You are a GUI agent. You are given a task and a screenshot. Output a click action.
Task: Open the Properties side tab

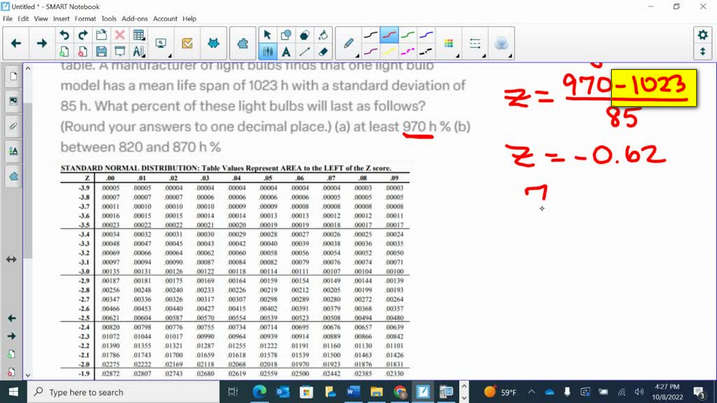coord(13,151)
